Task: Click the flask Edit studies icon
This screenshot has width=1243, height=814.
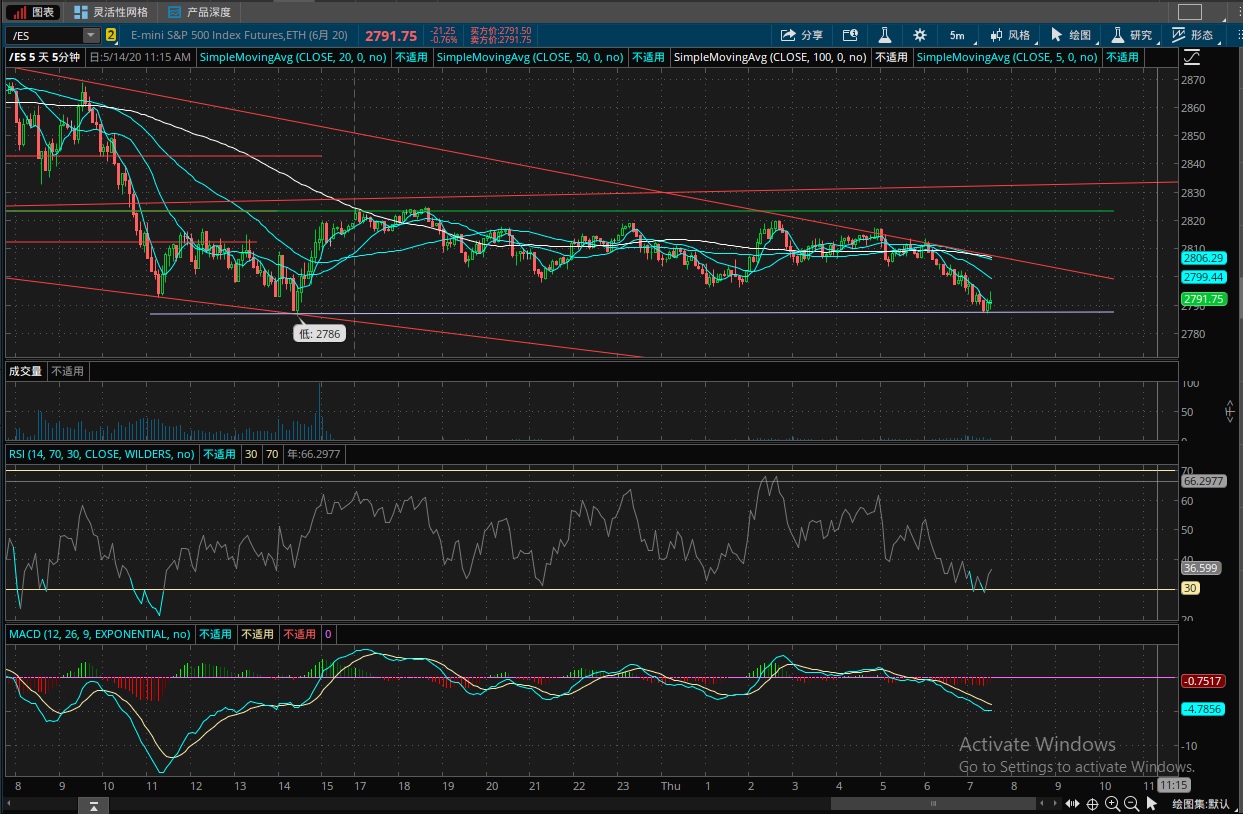Action: tap(884, 35)
